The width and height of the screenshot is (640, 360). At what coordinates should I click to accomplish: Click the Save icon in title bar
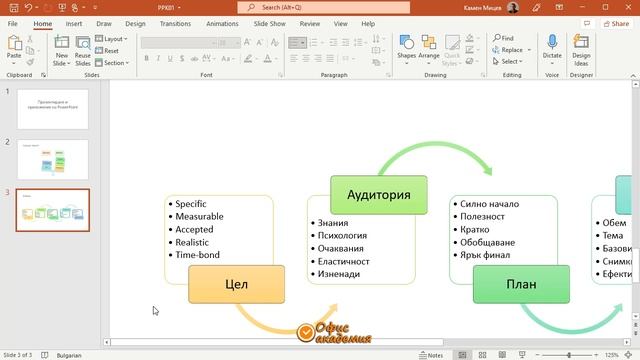13,7
